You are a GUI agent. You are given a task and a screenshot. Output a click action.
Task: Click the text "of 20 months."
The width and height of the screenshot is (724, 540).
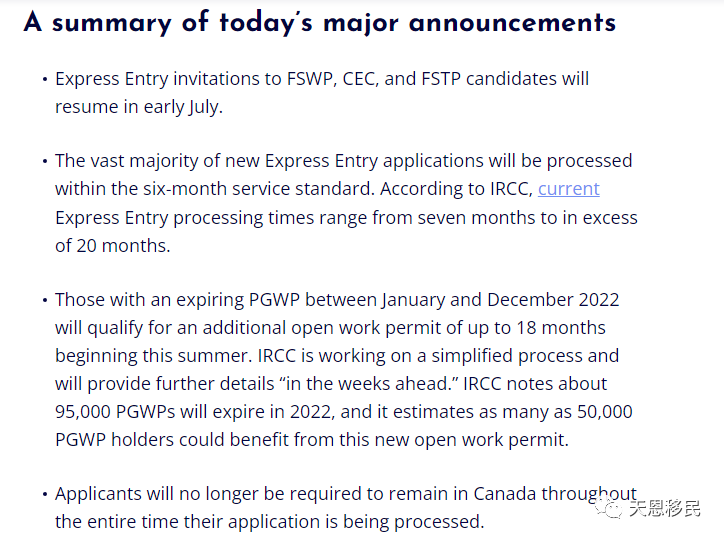tap(113, 246)
